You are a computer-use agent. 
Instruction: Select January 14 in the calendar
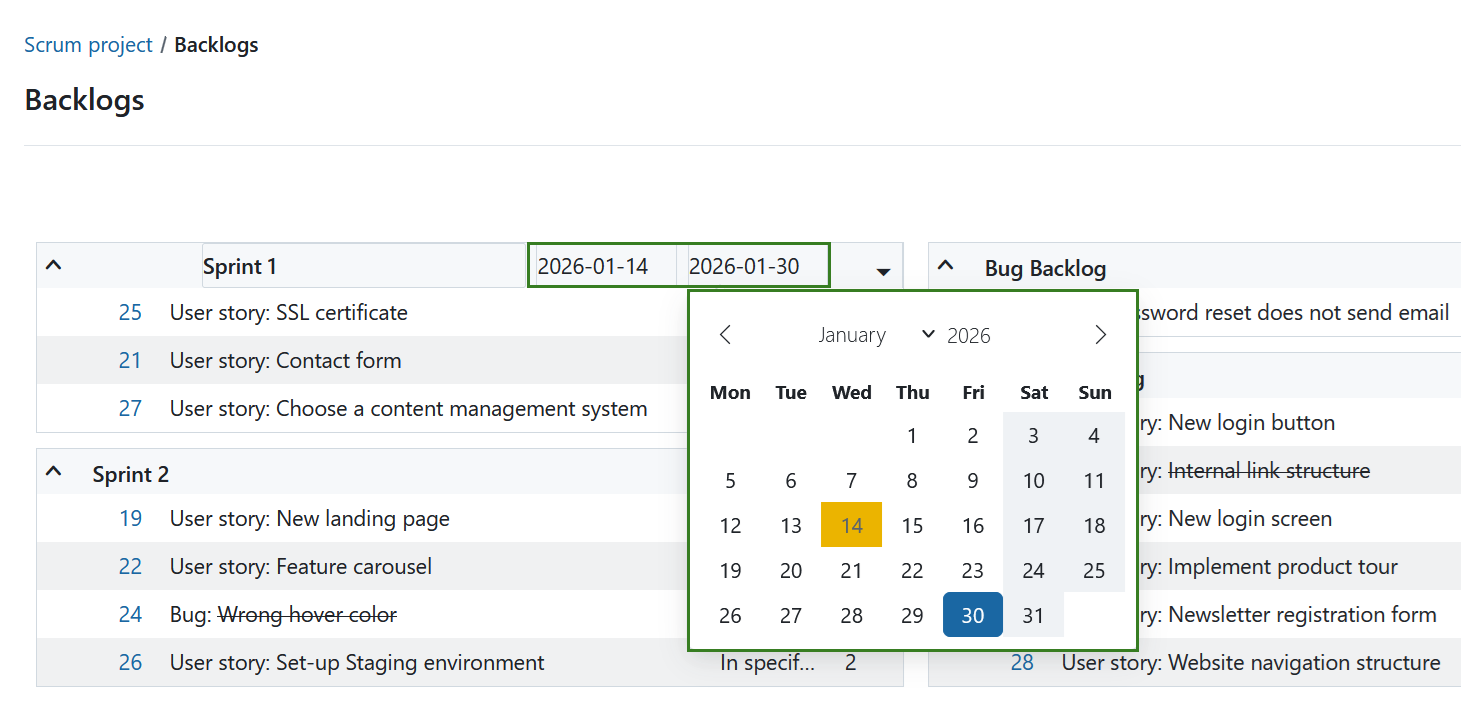coord(851,524)
